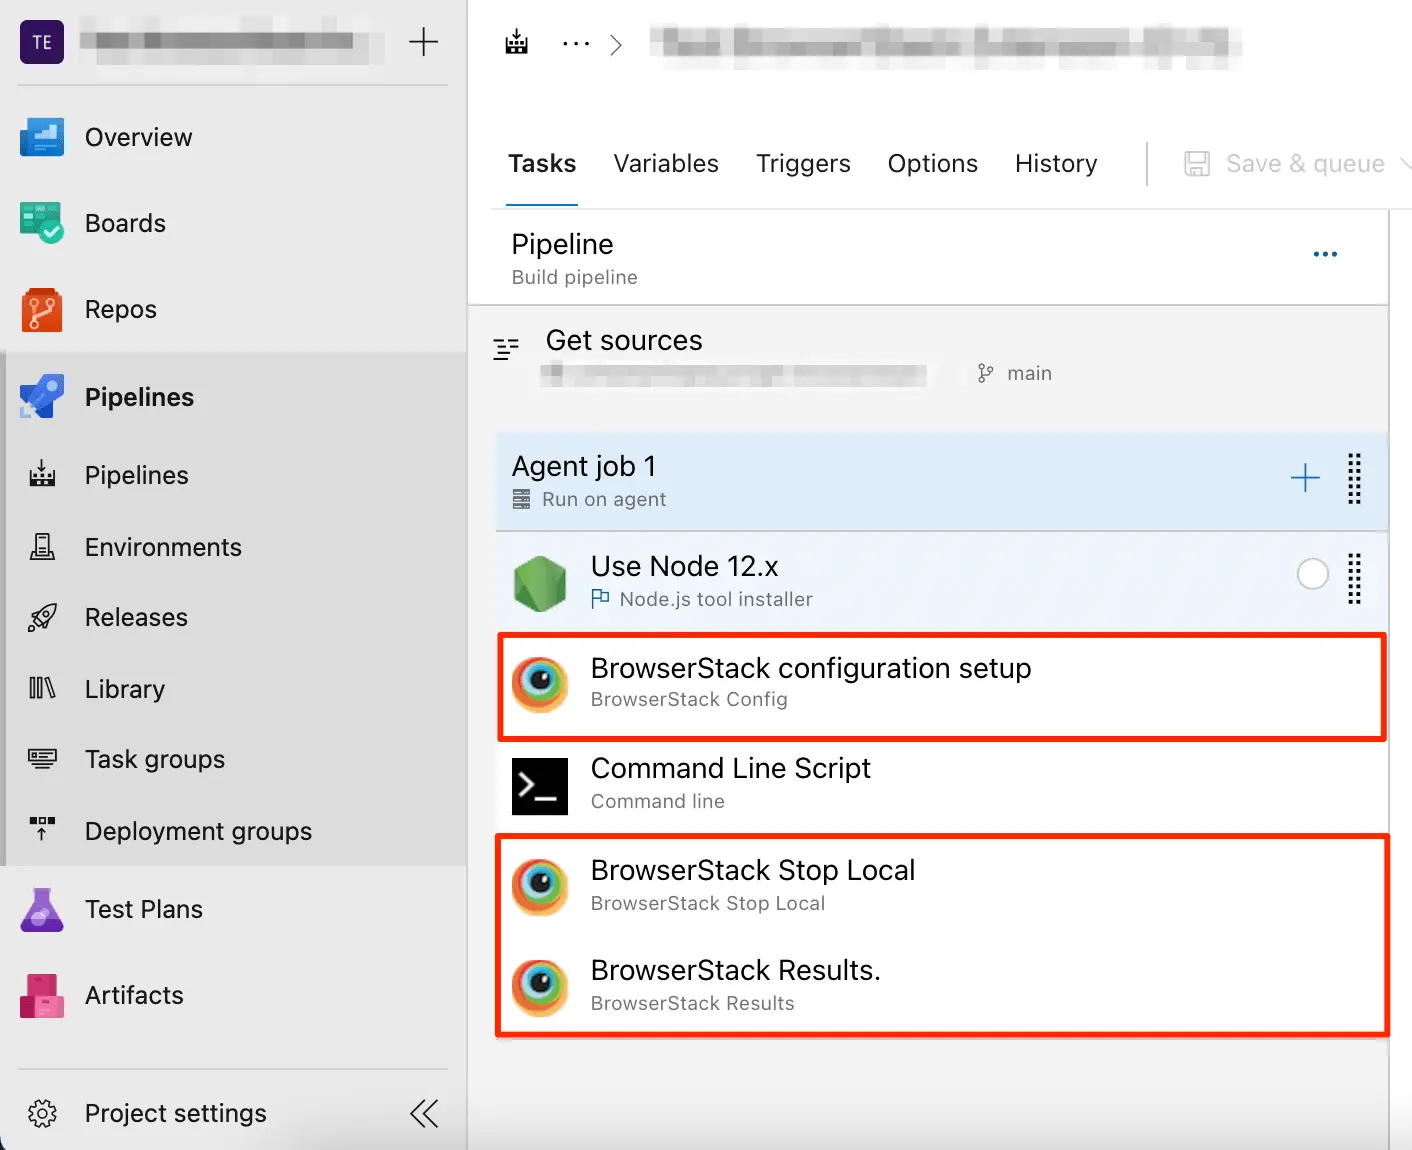Add a task to Agent job 1
The height and width of the screenshot is (1150, 1412).
tap(1305, 478)
